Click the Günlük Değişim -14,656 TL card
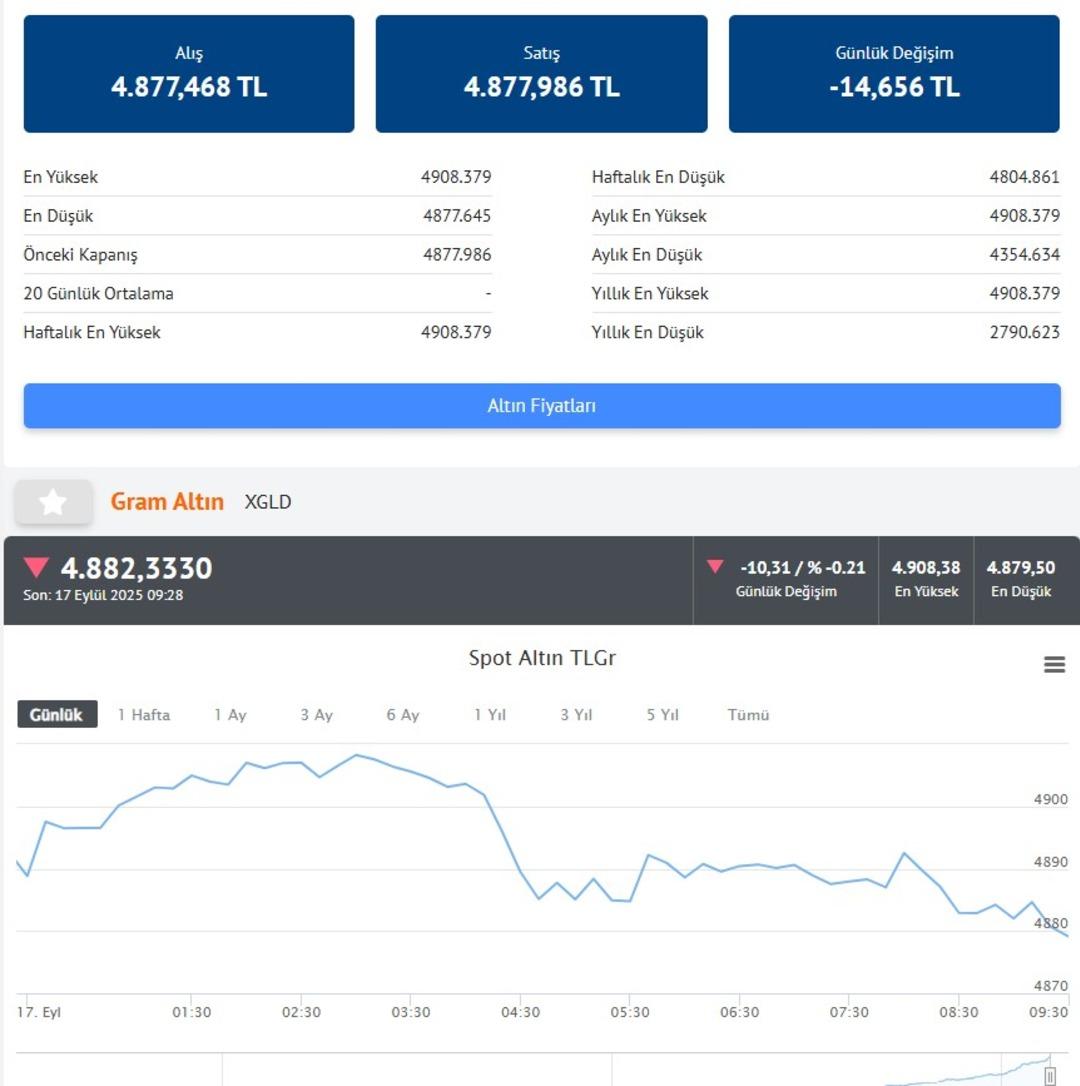This screenshot has width=1080, height=1086. pyautogui.click(x=894, y=73)
